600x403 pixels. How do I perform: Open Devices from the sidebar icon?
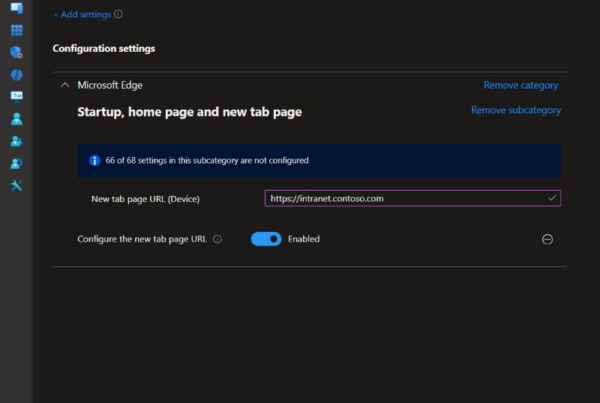16,8
